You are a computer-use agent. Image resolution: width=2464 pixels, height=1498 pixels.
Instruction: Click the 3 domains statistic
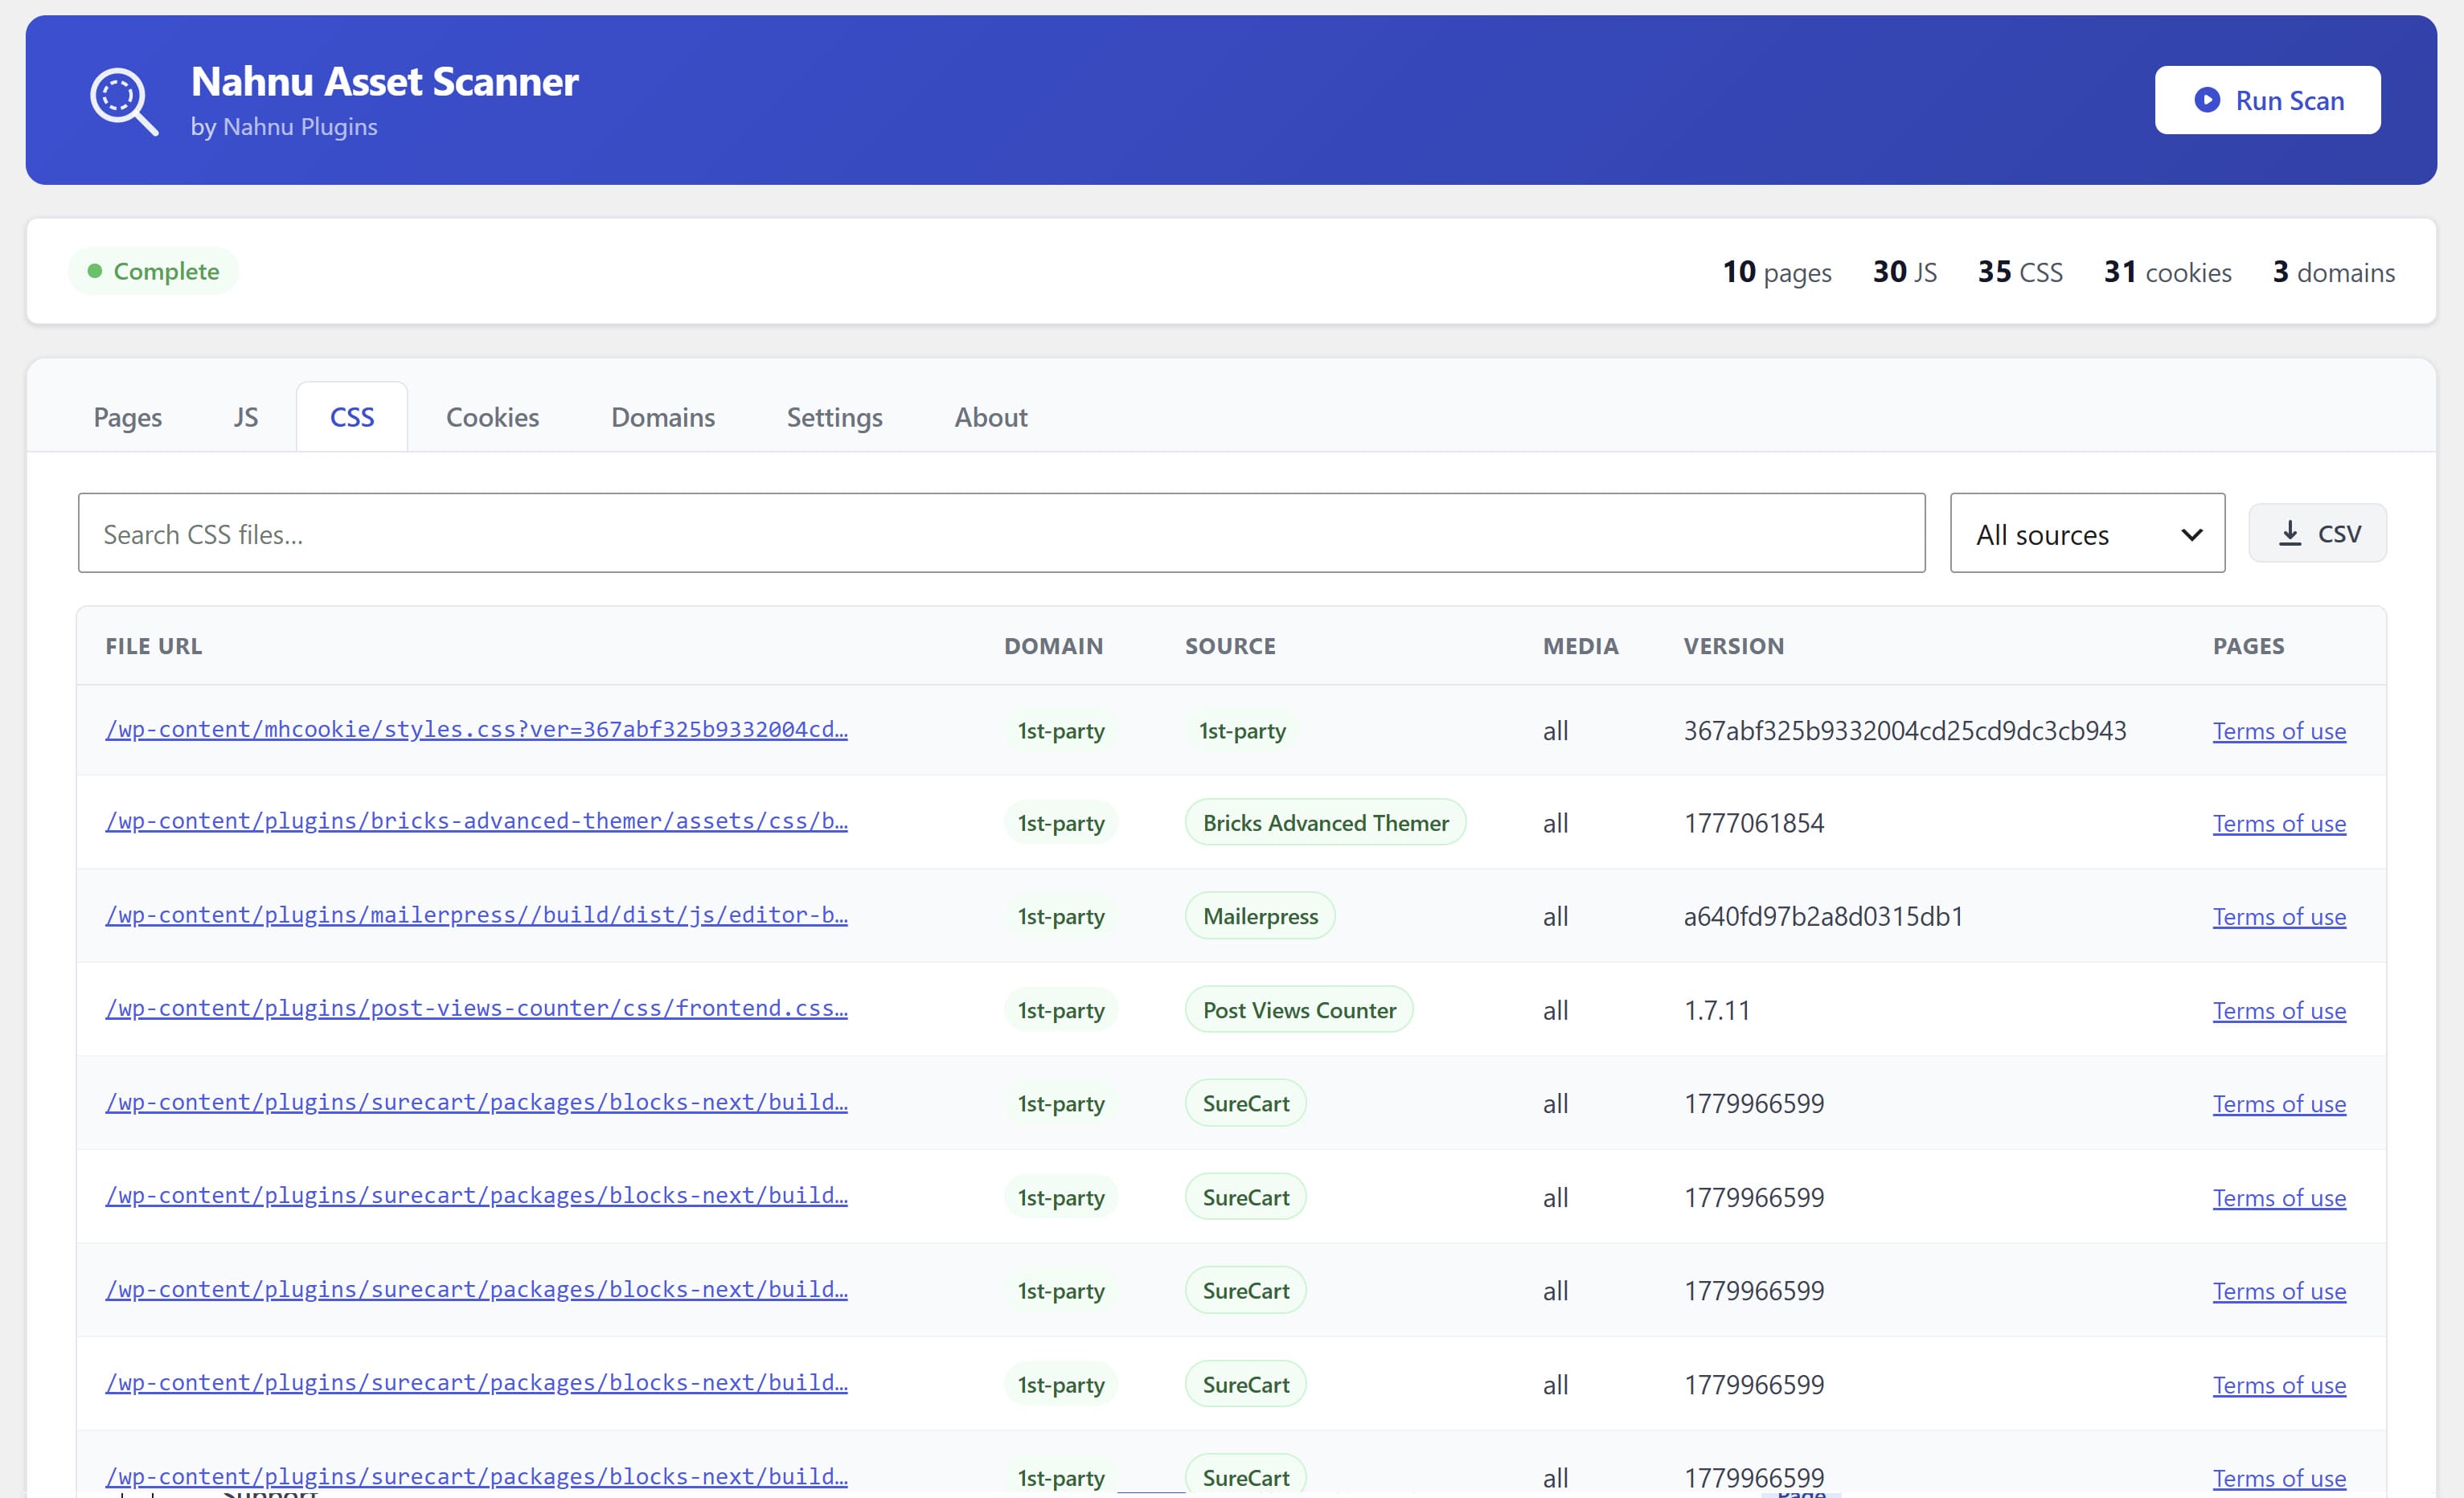[2333, 272]
